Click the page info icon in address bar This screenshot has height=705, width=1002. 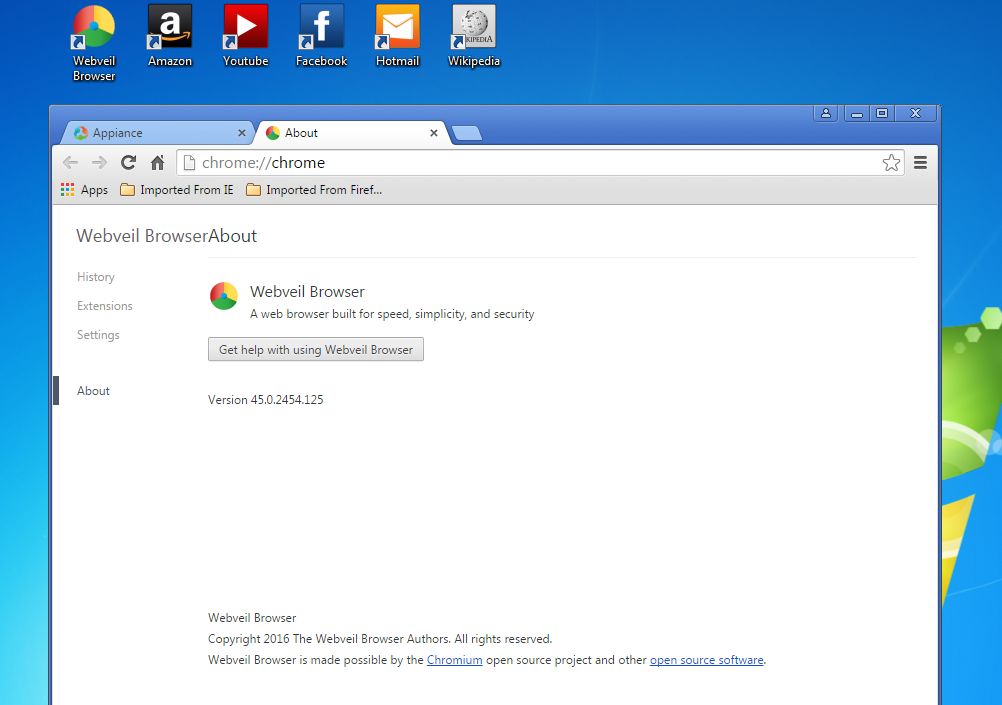tap(189, 162)
